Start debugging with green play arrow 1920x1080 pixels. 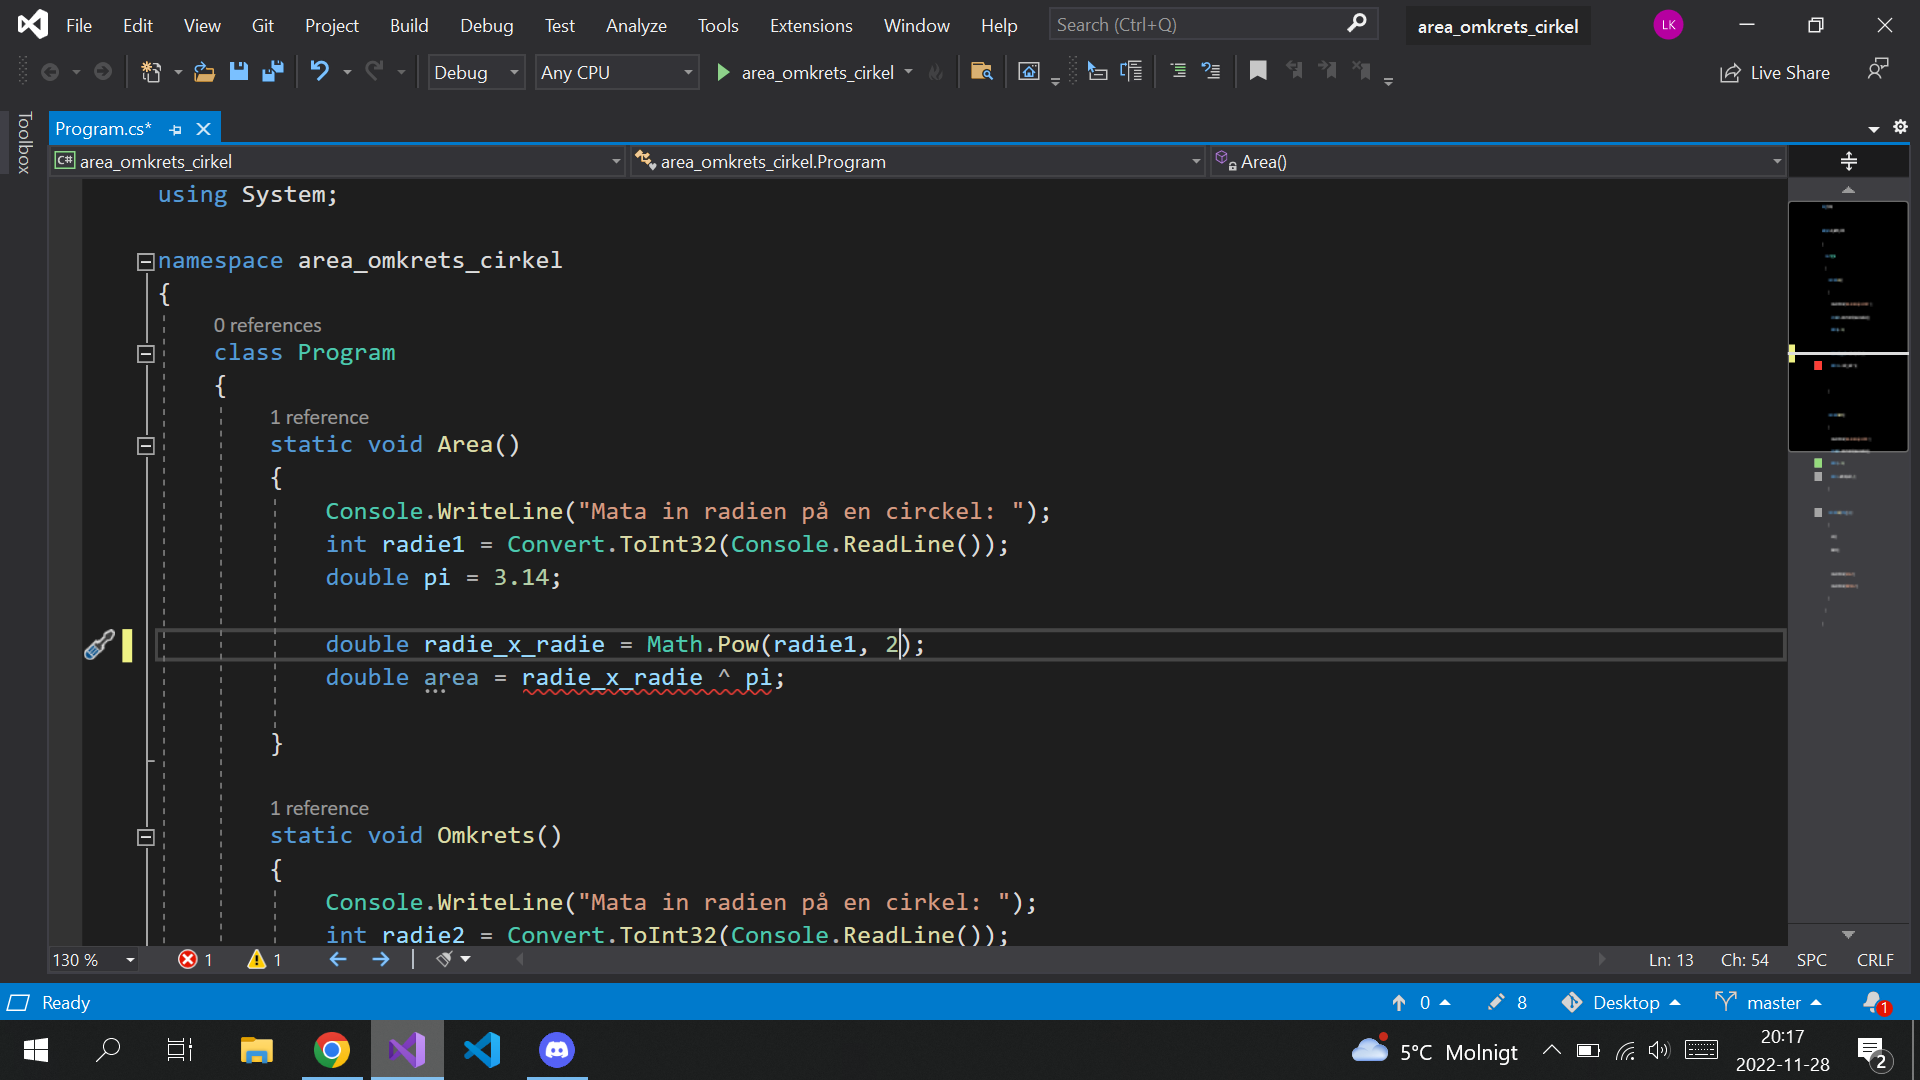coord(723,72)
